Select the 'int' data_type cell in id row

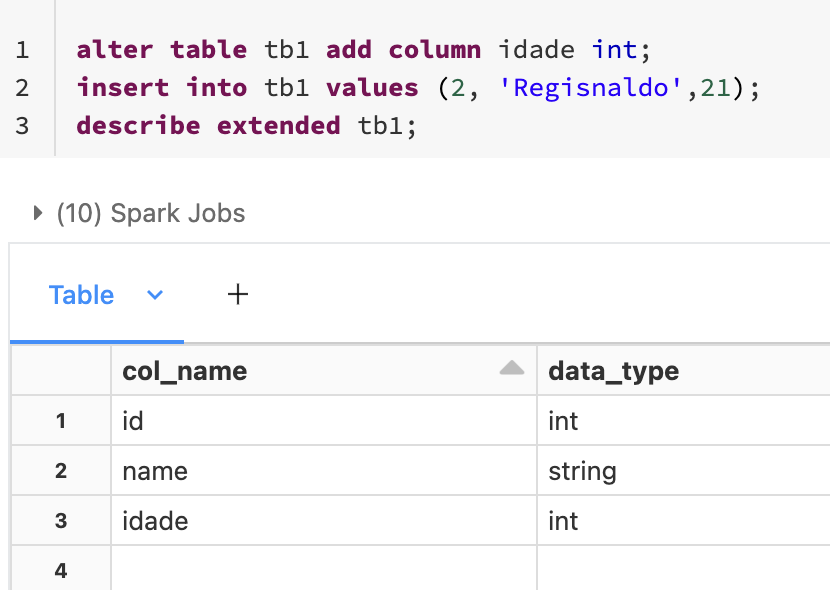[683, 421]
